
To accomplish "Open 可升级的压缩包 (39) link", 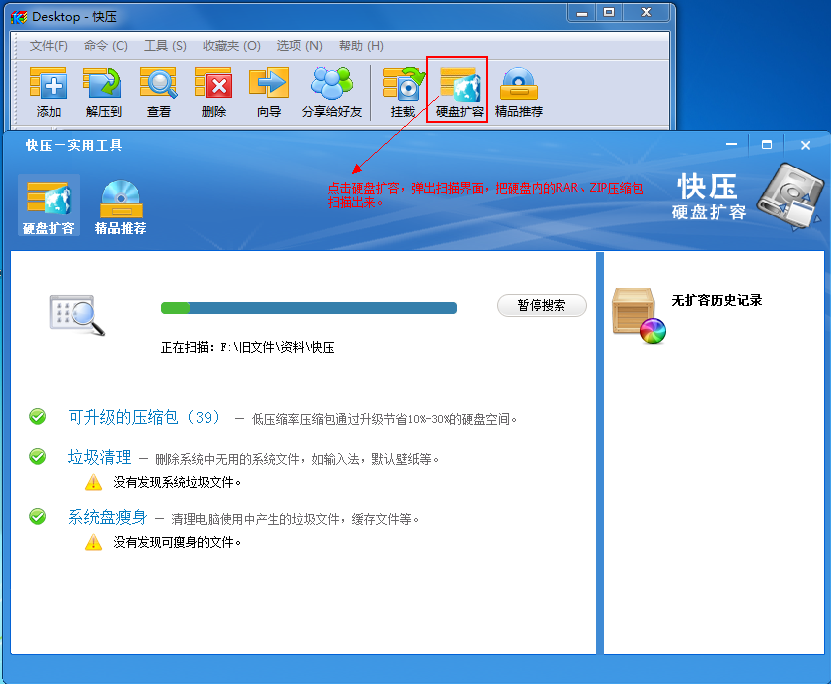I will pos(144,417).
